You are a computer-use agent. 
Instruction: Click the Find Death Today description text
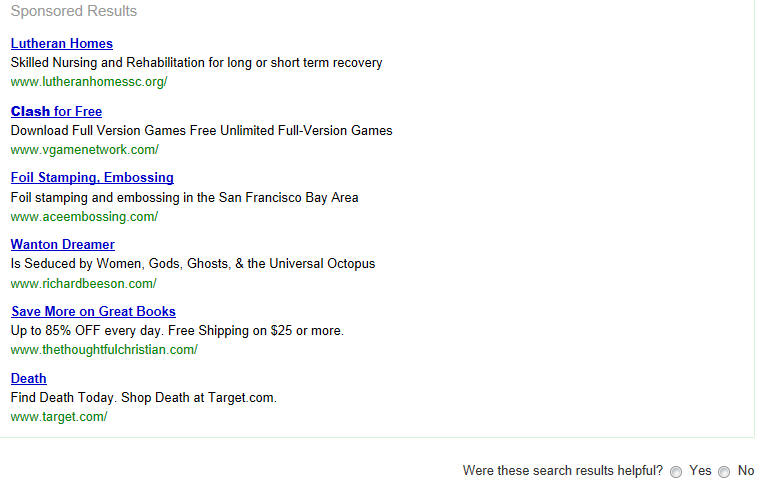143,398
